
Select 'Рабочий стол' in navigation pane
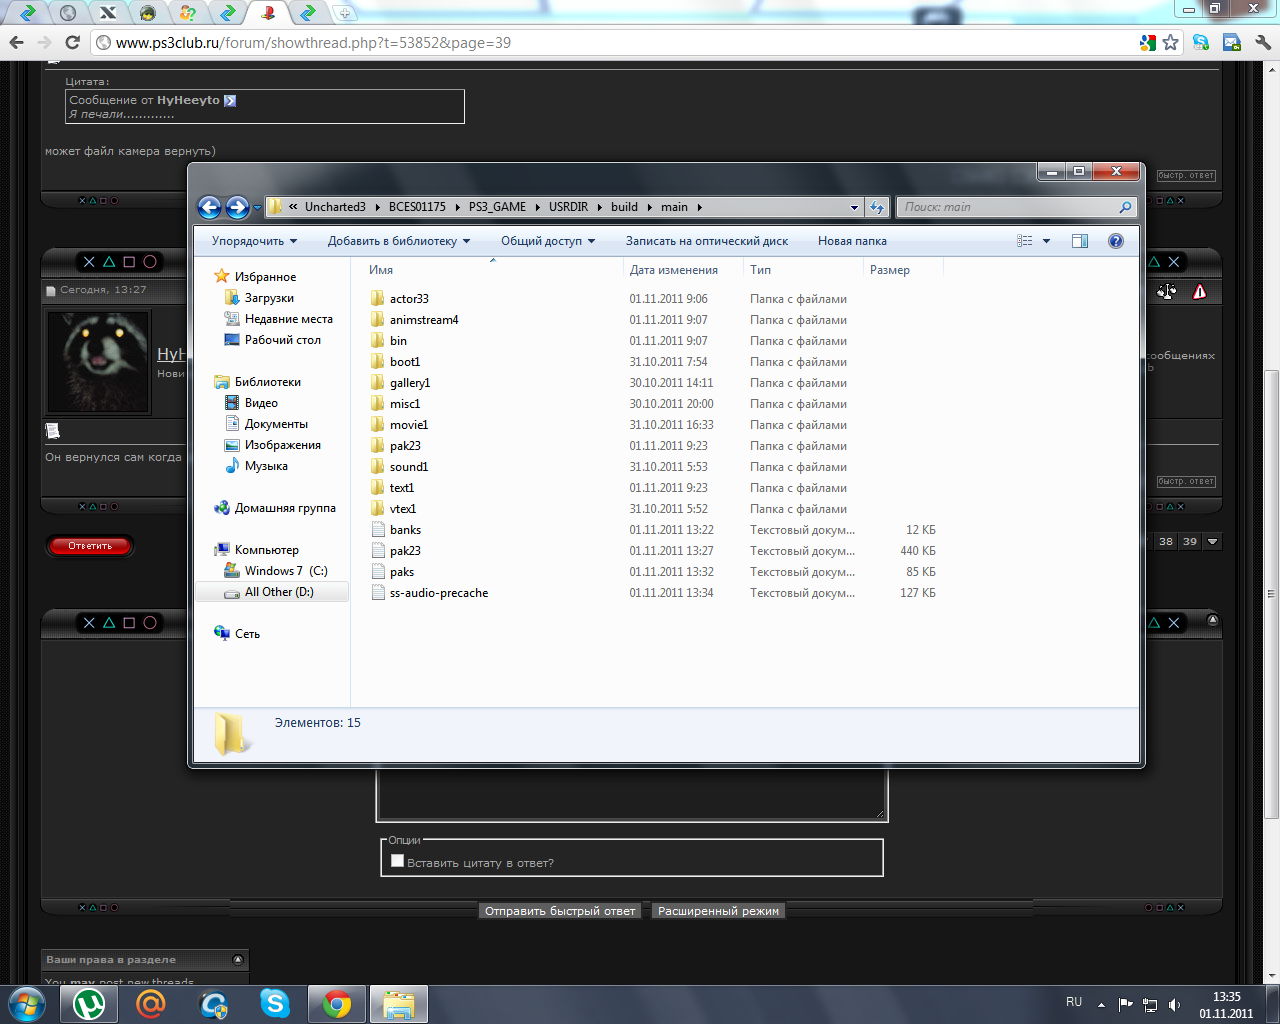pyautogui.click(x=282, y=340)
